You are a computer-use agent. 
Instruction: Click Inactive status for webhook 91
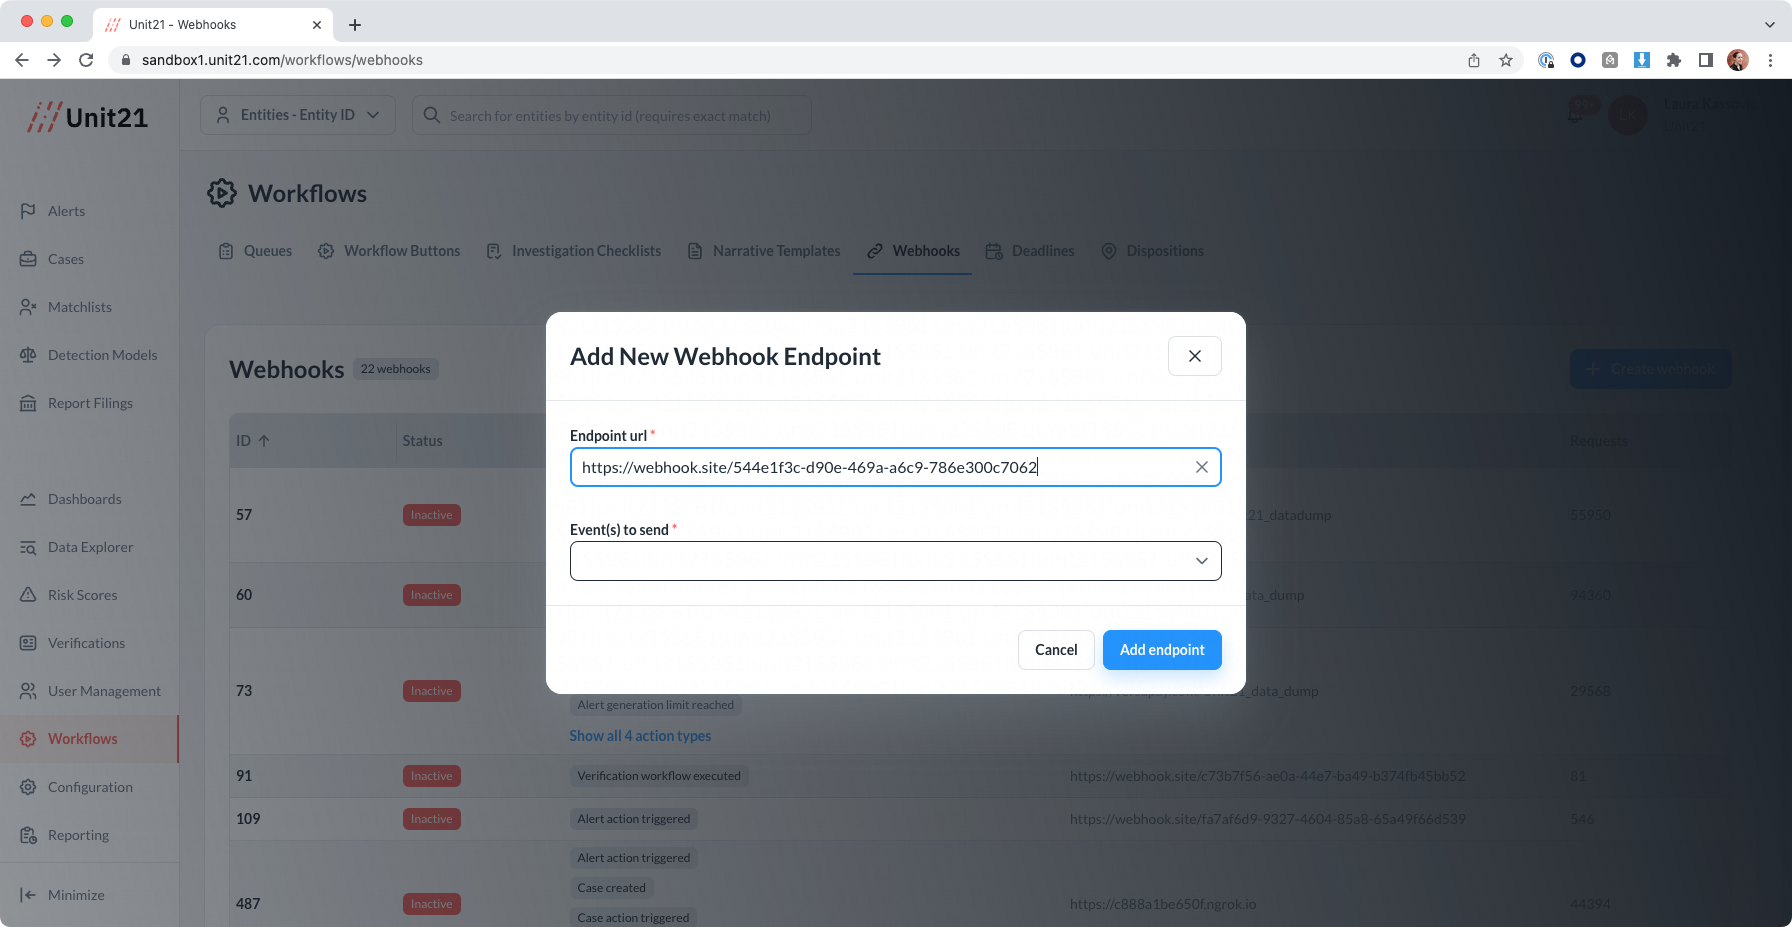click(431, 776)
